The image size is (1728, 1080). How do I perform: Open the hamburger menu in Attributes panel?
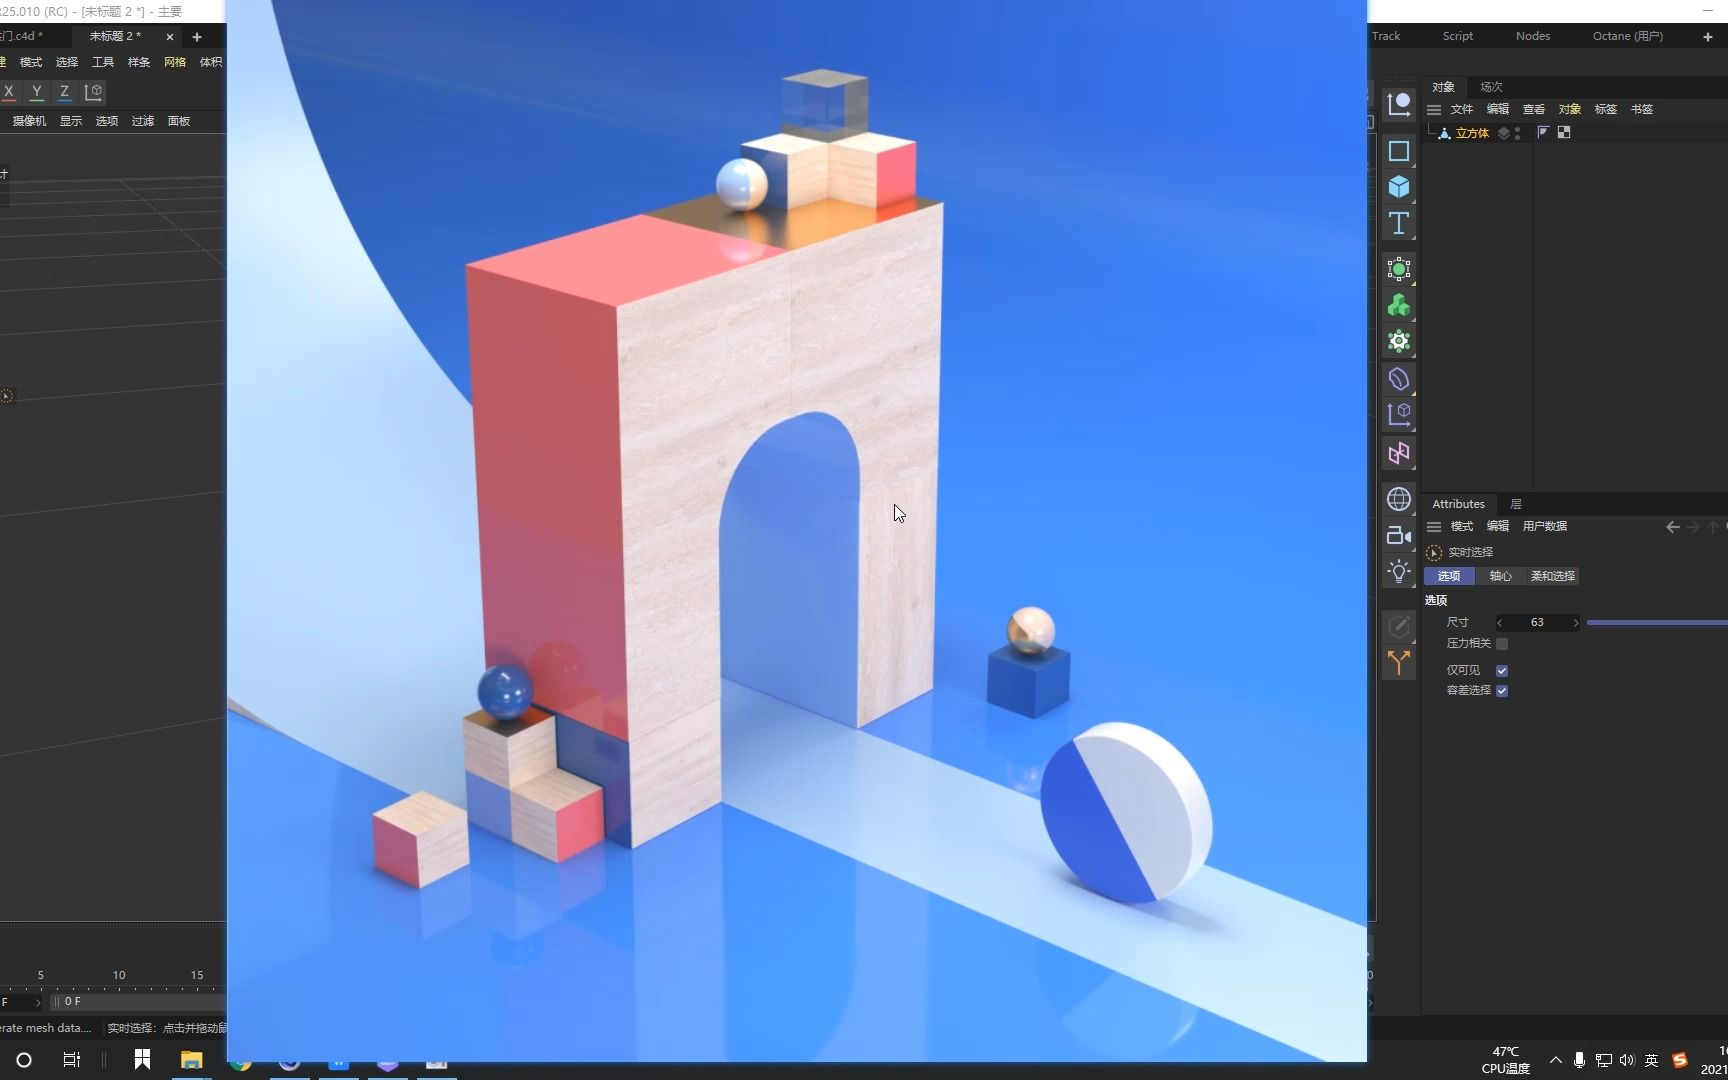pos(1433,525)
